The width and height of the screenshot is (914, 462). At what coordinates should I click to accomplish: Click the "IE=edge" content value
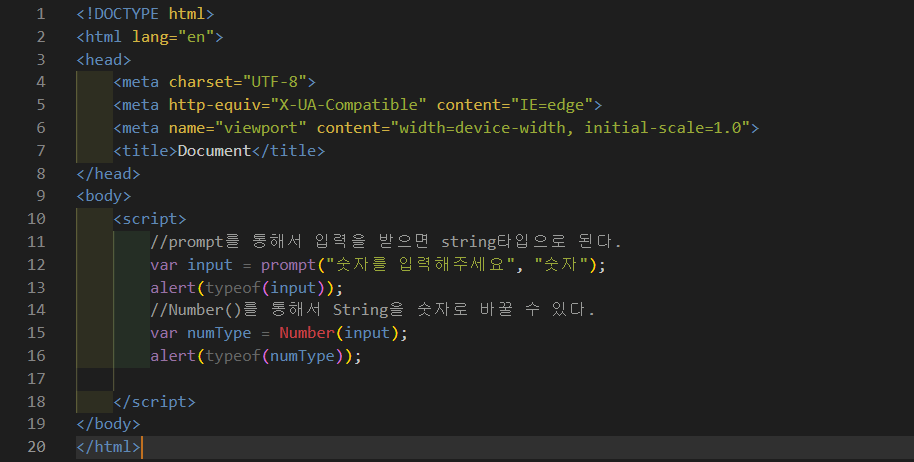[x=552, y=105]
